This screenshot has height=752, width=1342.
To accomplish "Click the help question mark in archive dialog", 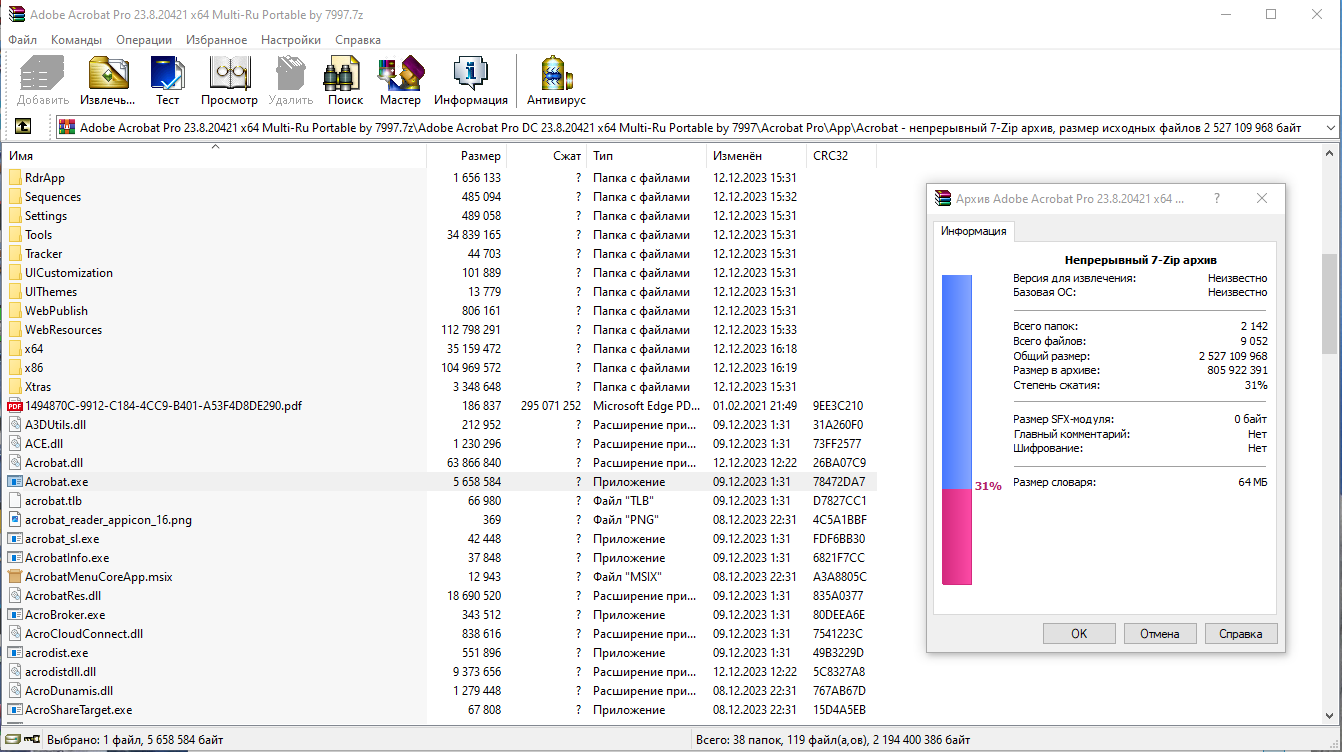I will [x=1217, y=199].
